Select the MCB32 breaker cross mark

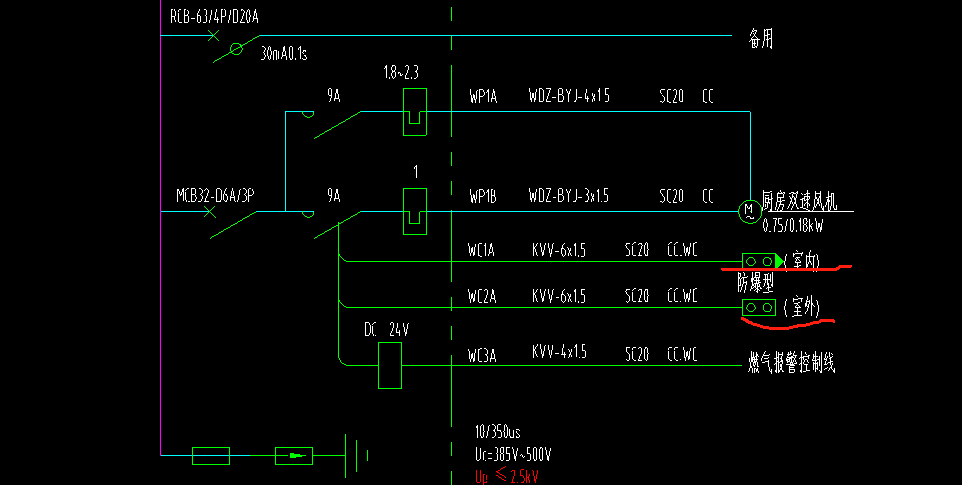coord(210,212)
